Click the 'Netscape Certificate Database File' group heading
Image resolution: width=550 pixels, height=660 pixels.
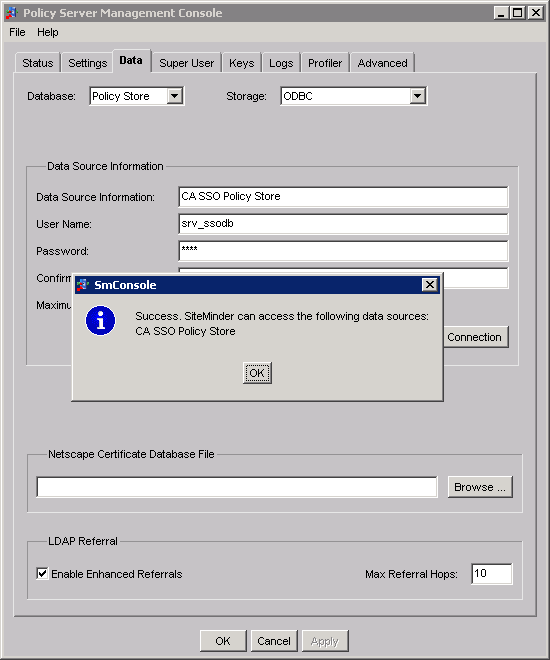(131, 454)
